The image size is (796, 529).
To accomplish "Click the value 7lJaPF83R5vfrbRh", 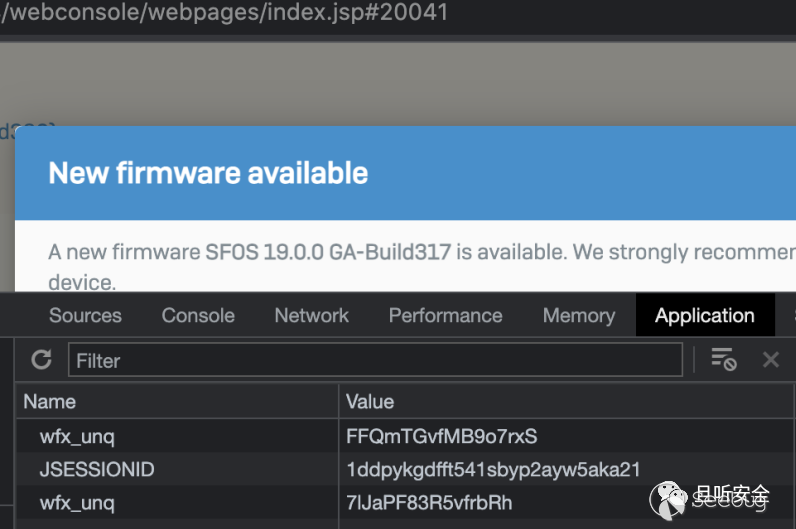I will (x=429, y=502).
